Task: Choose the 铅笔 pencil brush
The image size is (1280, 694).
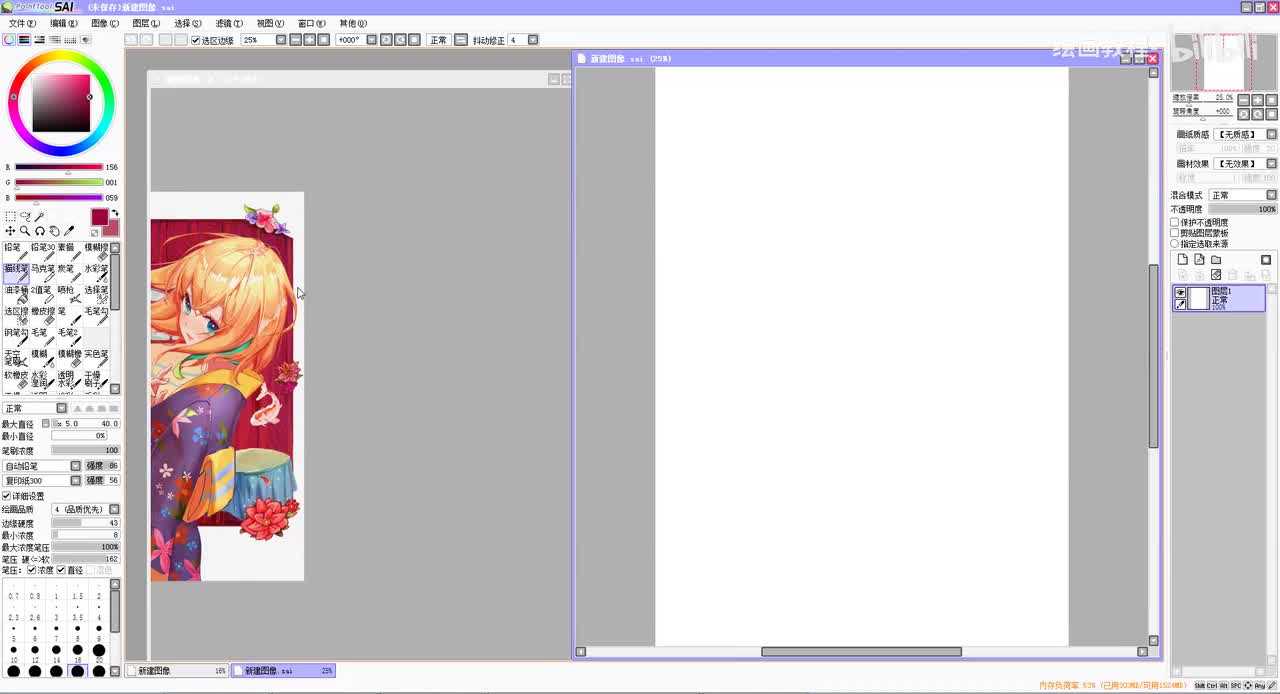Action: coord(15,253)
